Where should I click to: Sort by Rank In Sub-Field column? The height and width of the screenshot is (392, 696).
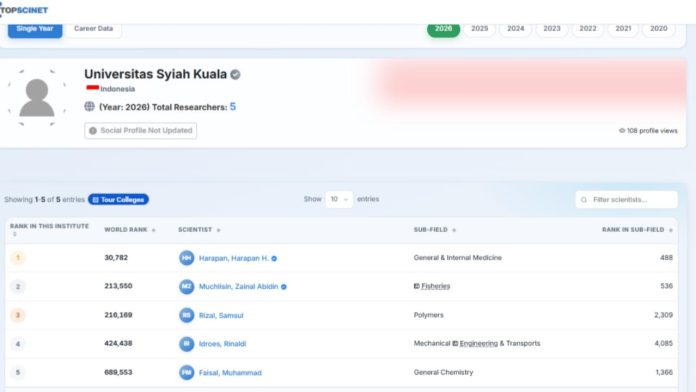pyautogui.click(x=637, y=230)
